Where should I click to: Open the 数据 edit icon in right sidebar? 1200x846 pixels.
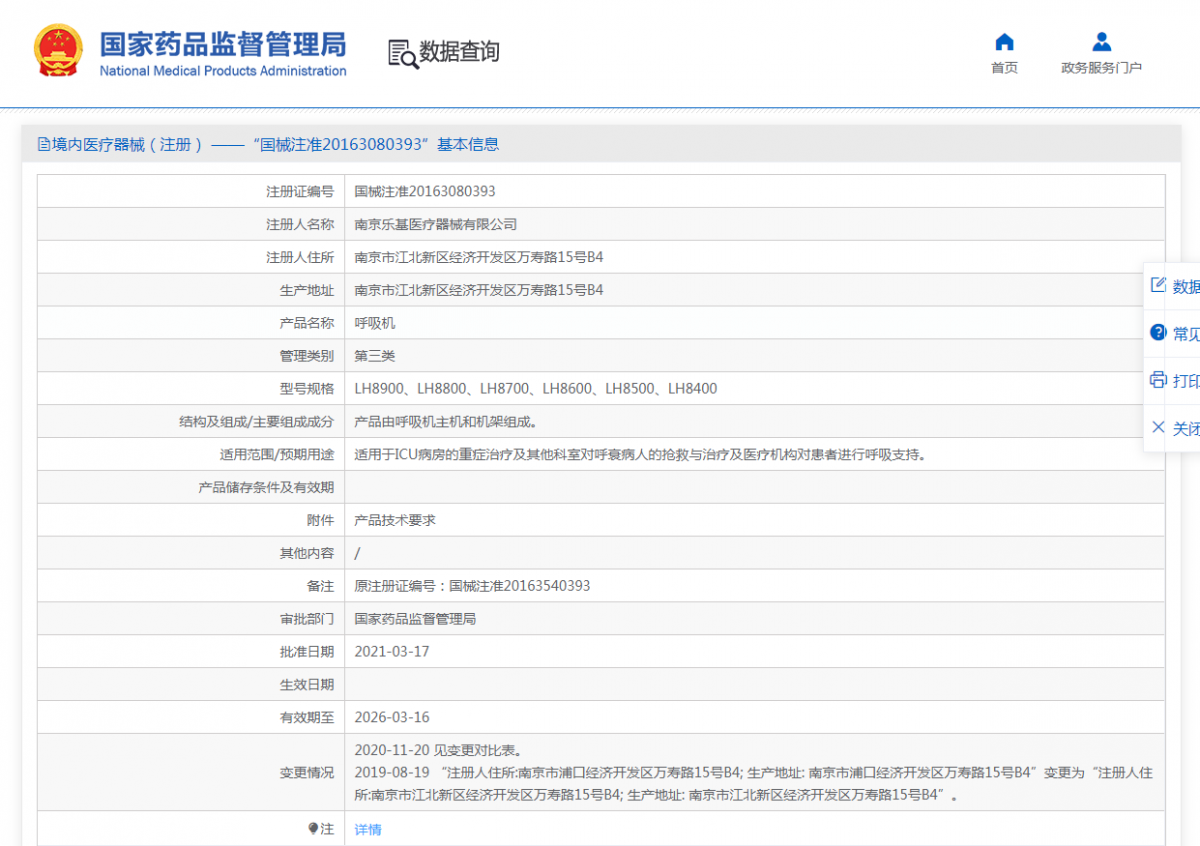pos(1157,285)
